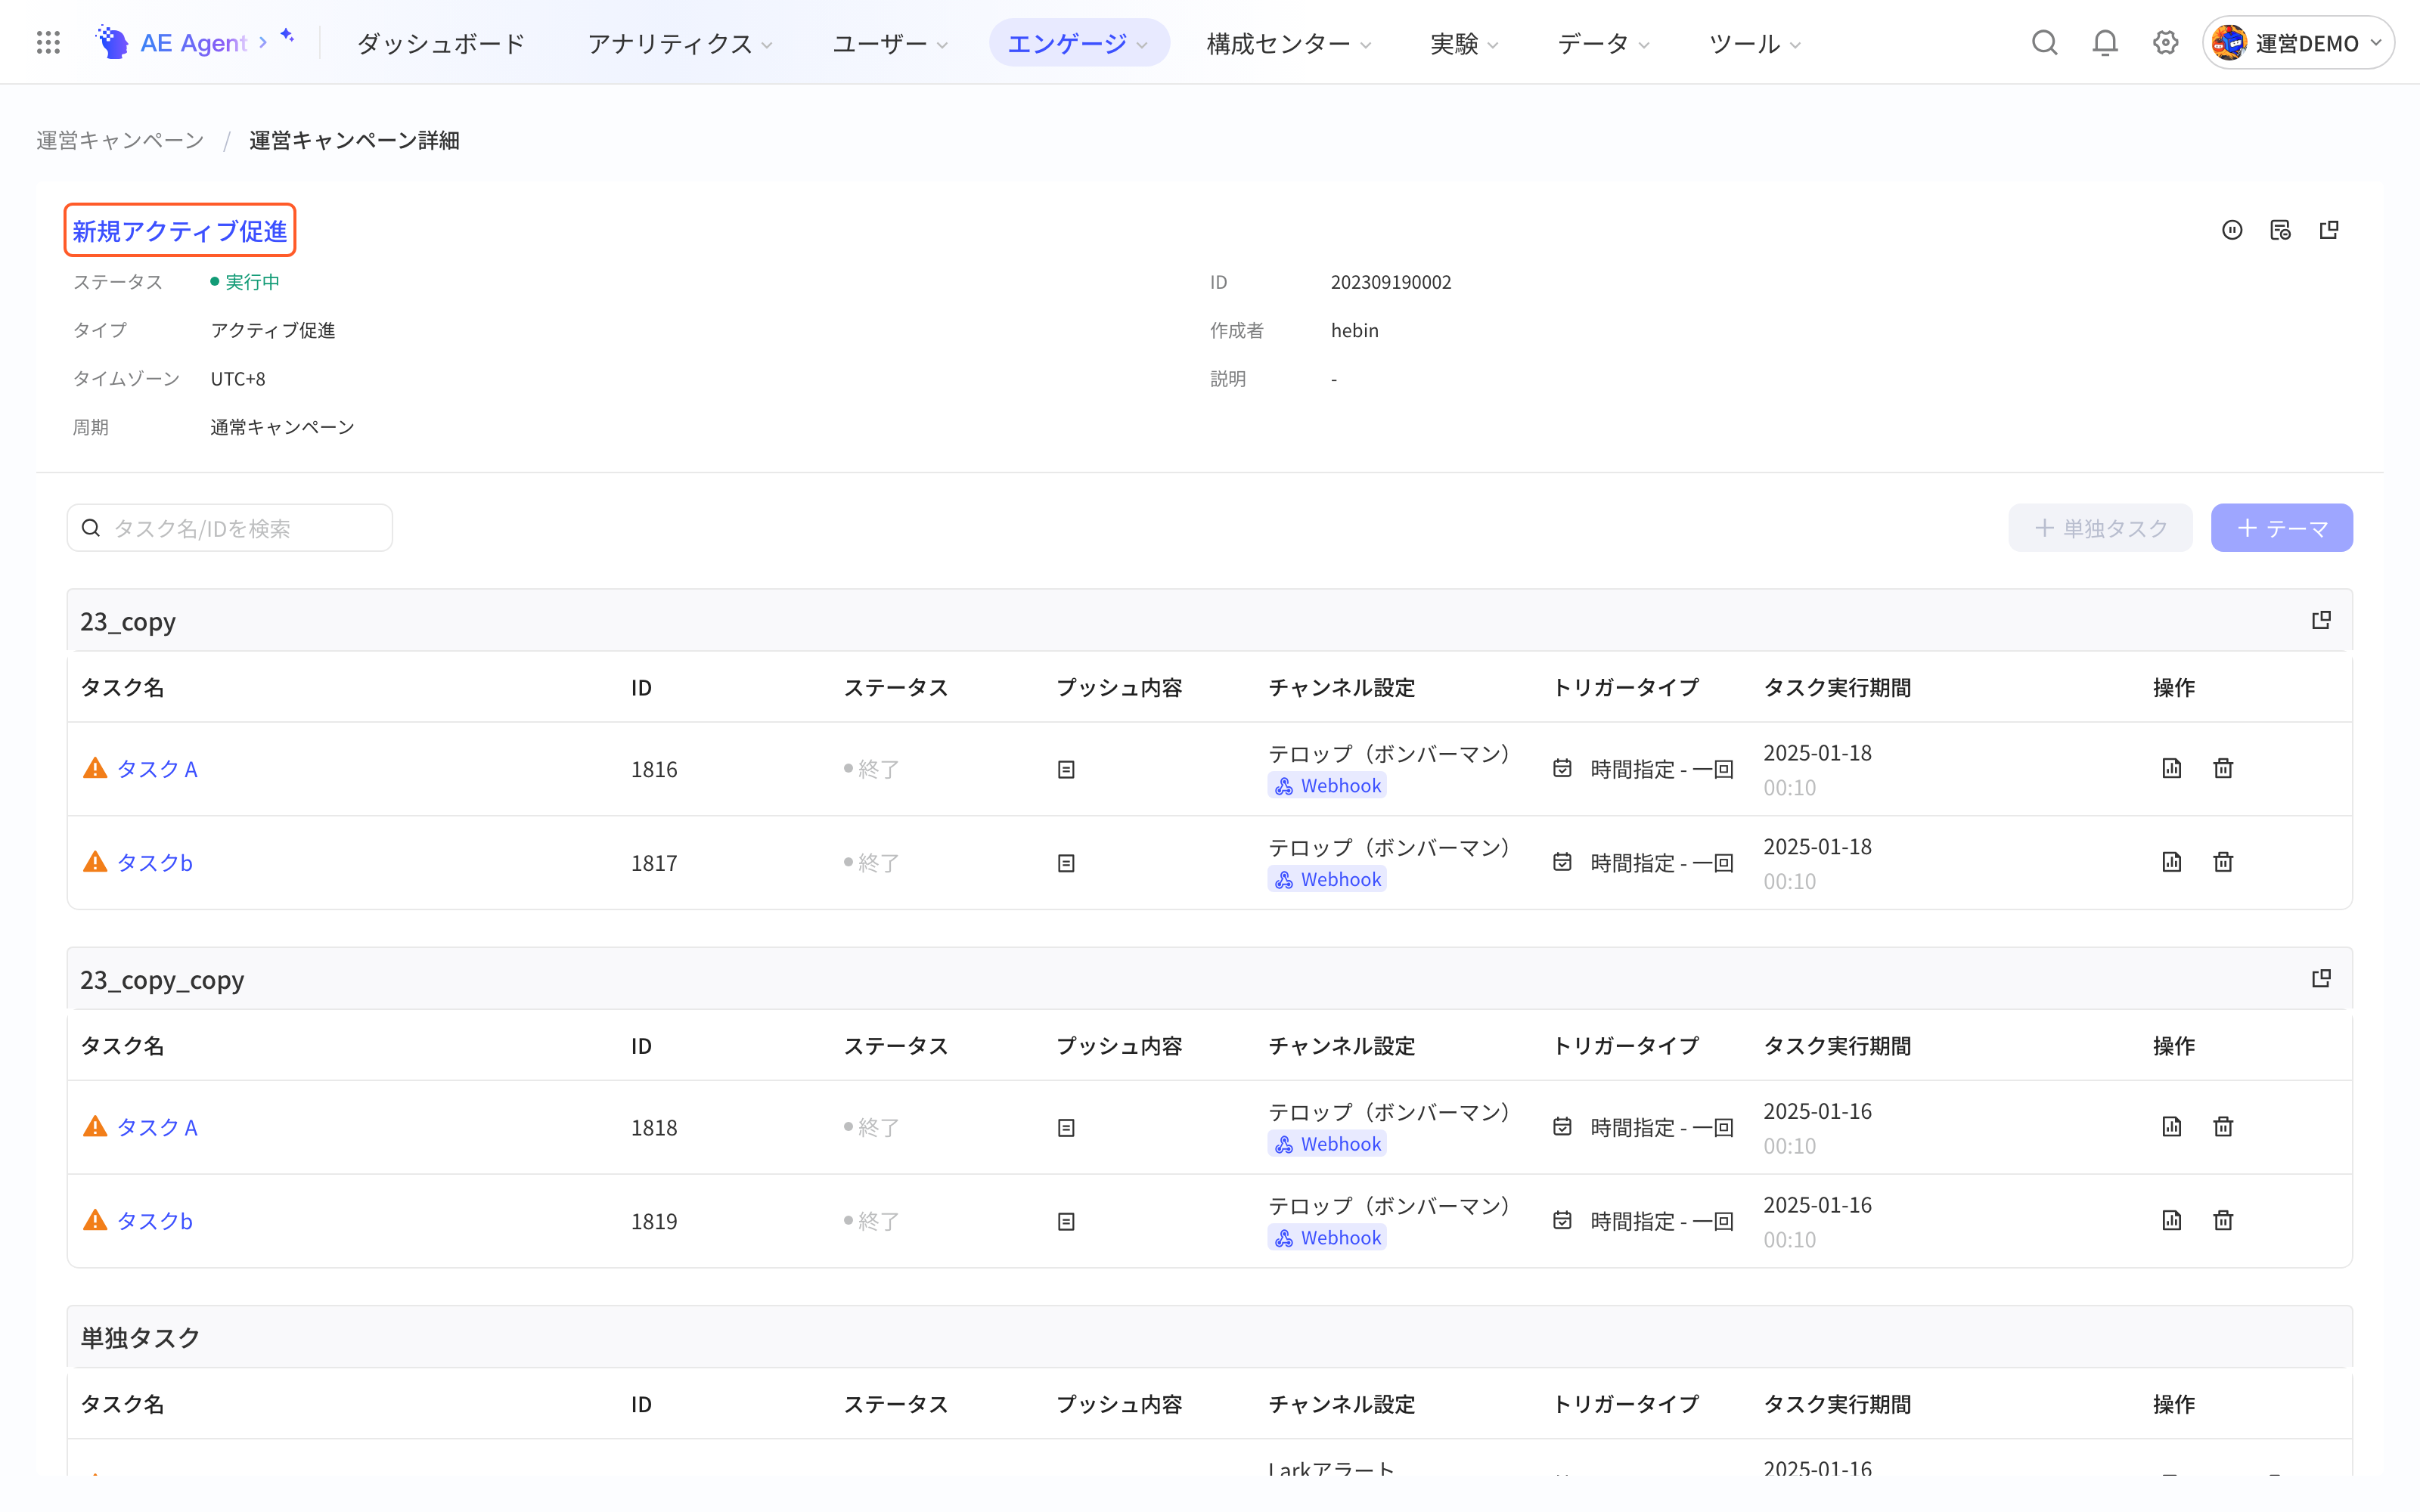This screenshot has width=2420, height=1512.
Task: Click the 運営キャンペーン詳細 breadcrumb text
Action: click(354, 140)
